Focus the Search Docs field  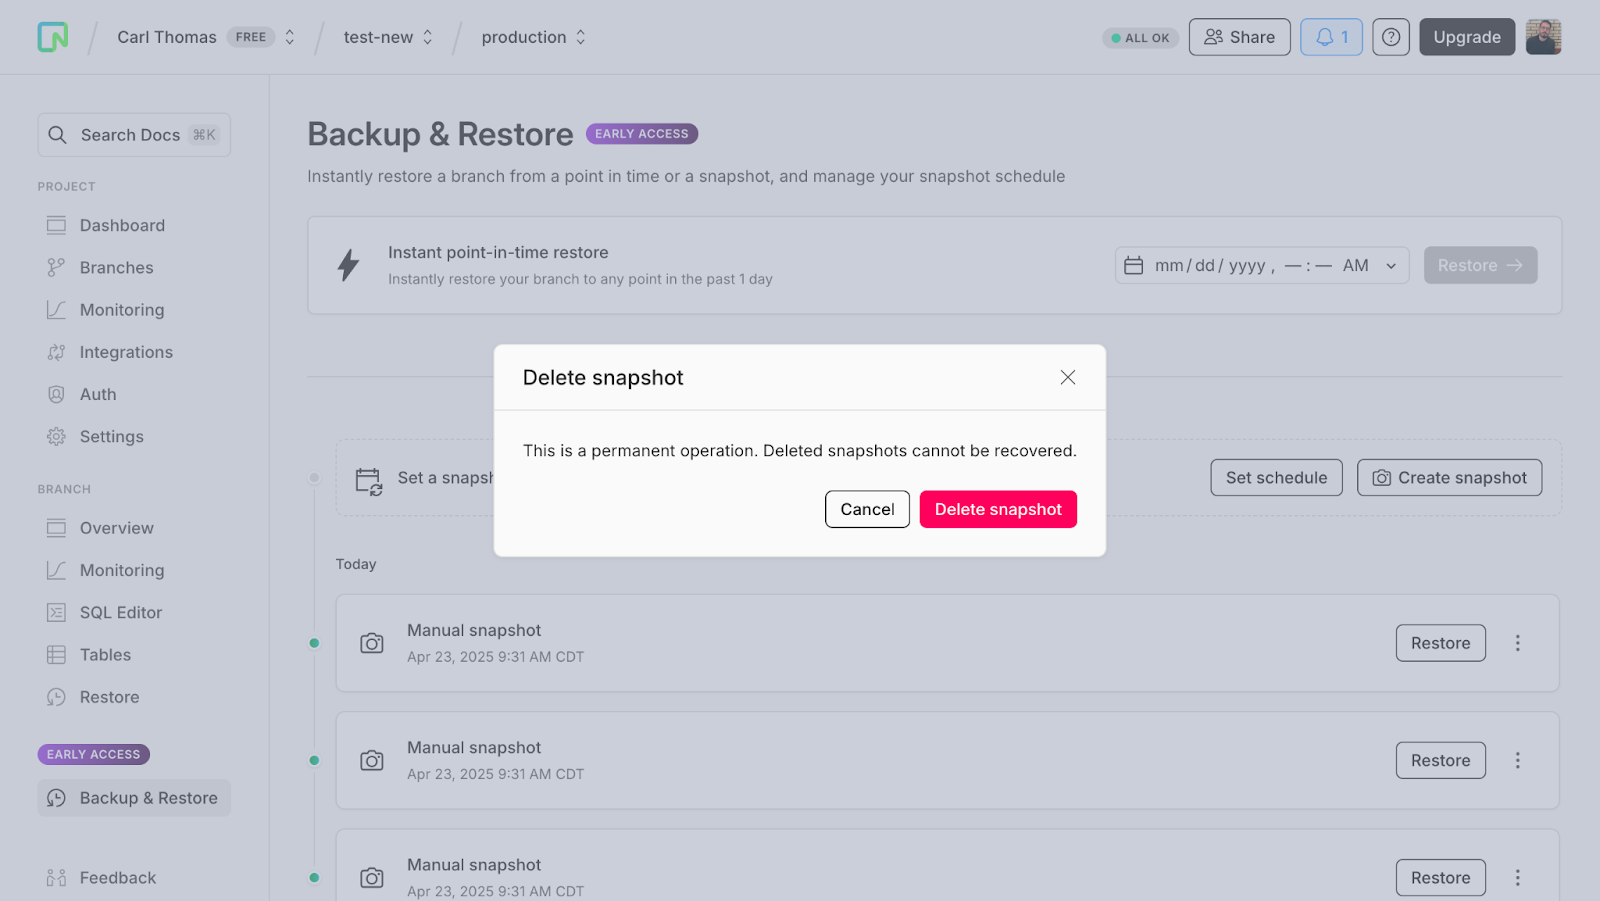(x=134, y=135)
